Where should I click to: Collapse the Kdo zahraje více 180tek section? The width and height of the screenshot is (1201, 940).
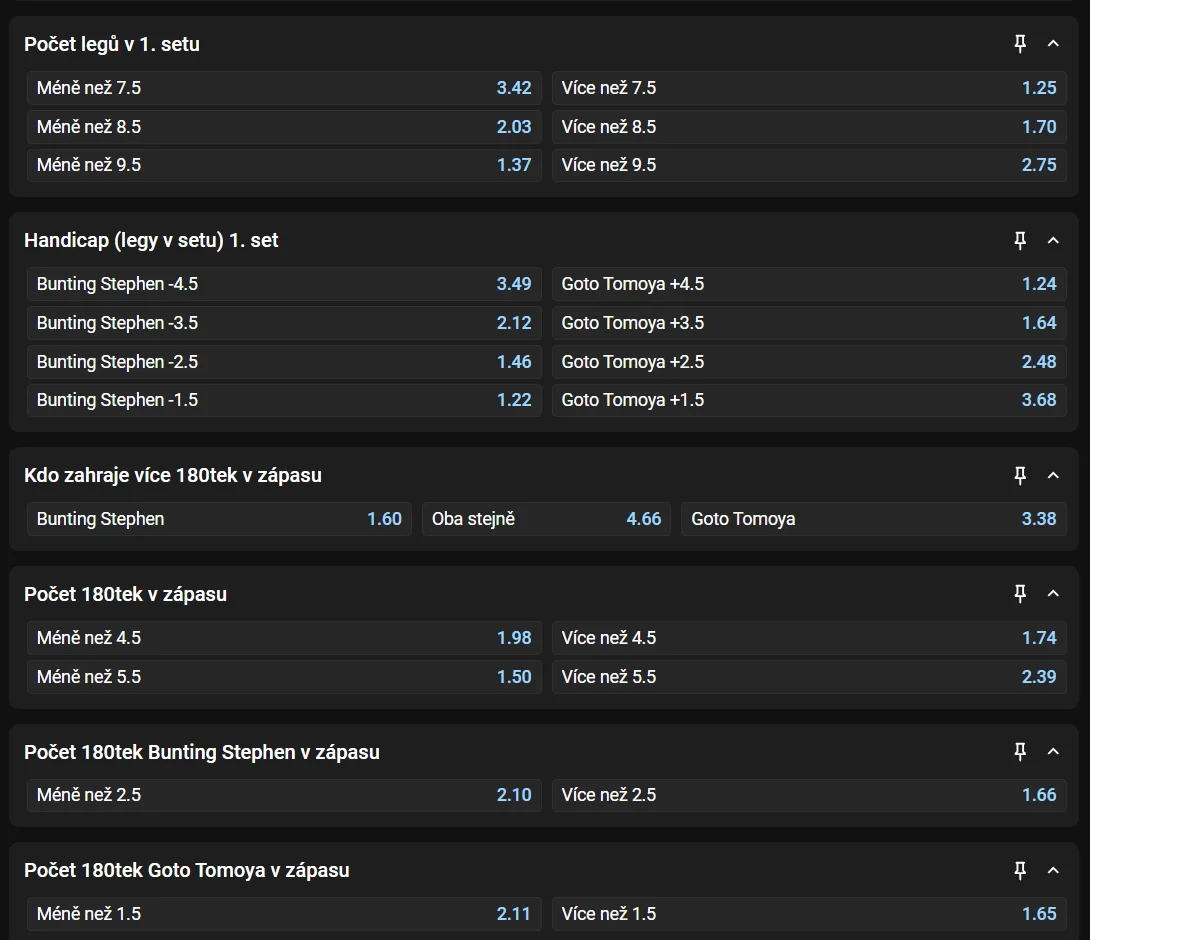tap(1053, 476)
